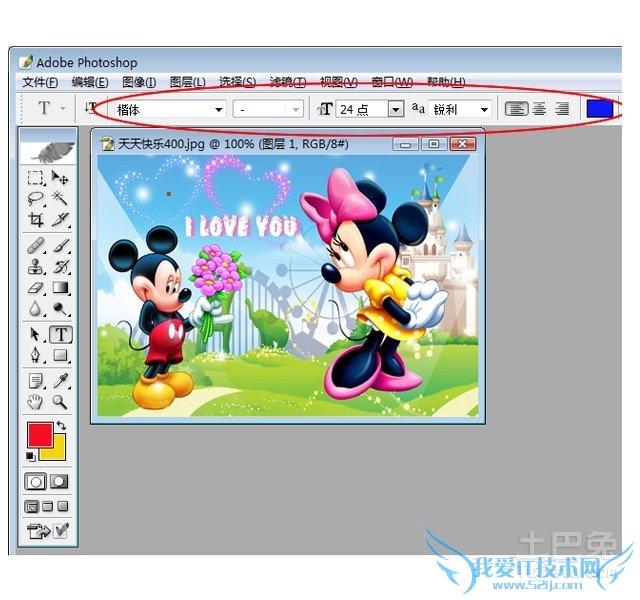This screenshot has width=640, height=600.
Task: Select the Clone Stamp tool
Action: click(x=35, y=267)
